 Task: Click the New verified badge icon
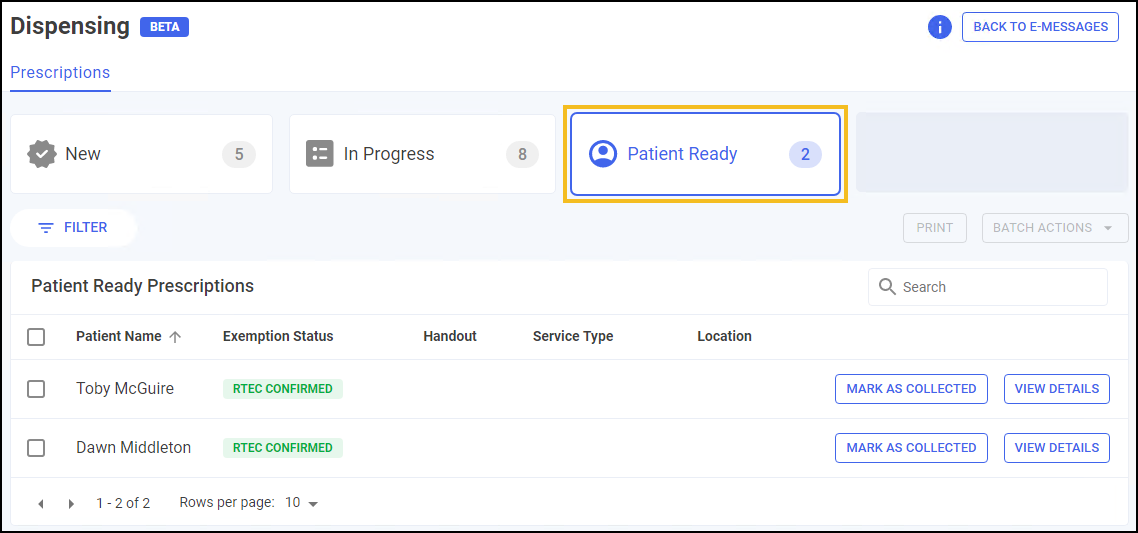[41, 154]
